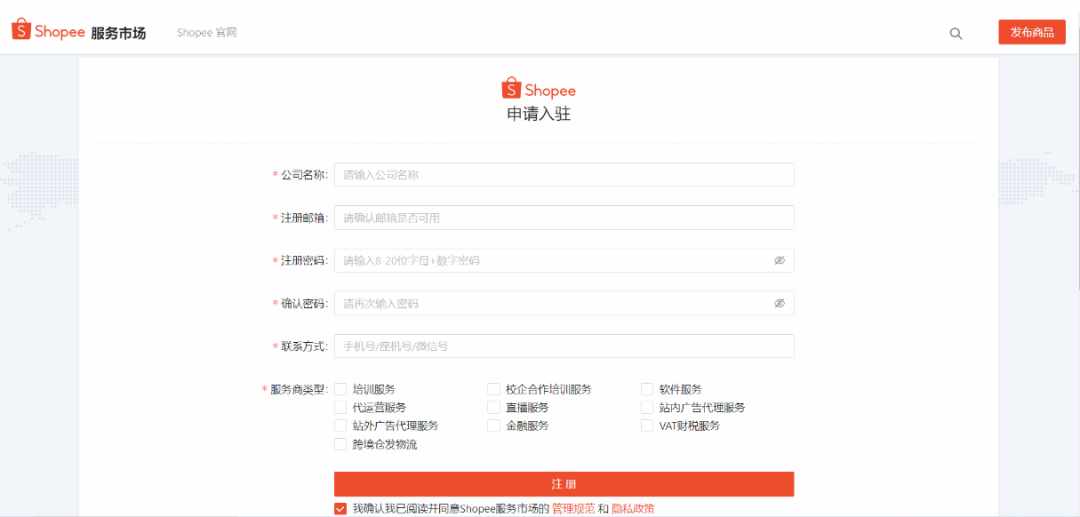Focus the 公司名称 input field
Image resolution: width=1080 pixels, height=517 pixels.
tap(564, 175)
